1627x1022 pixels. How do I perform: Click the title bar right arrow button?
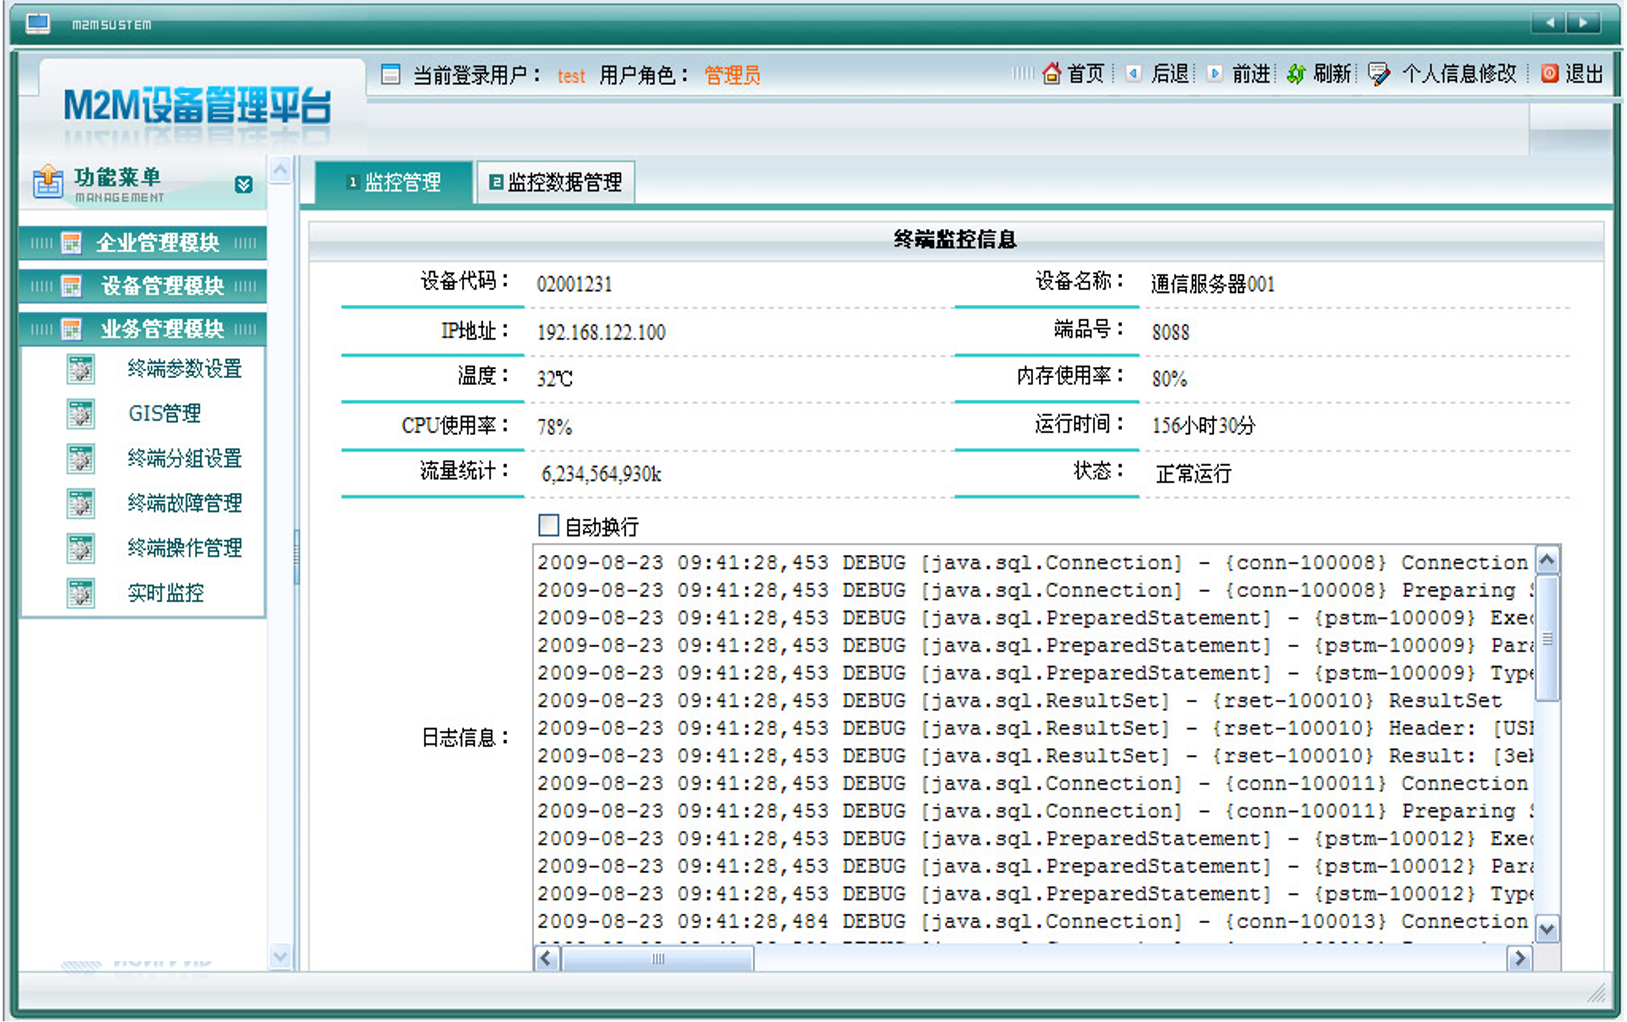[x=1583, y=22]
